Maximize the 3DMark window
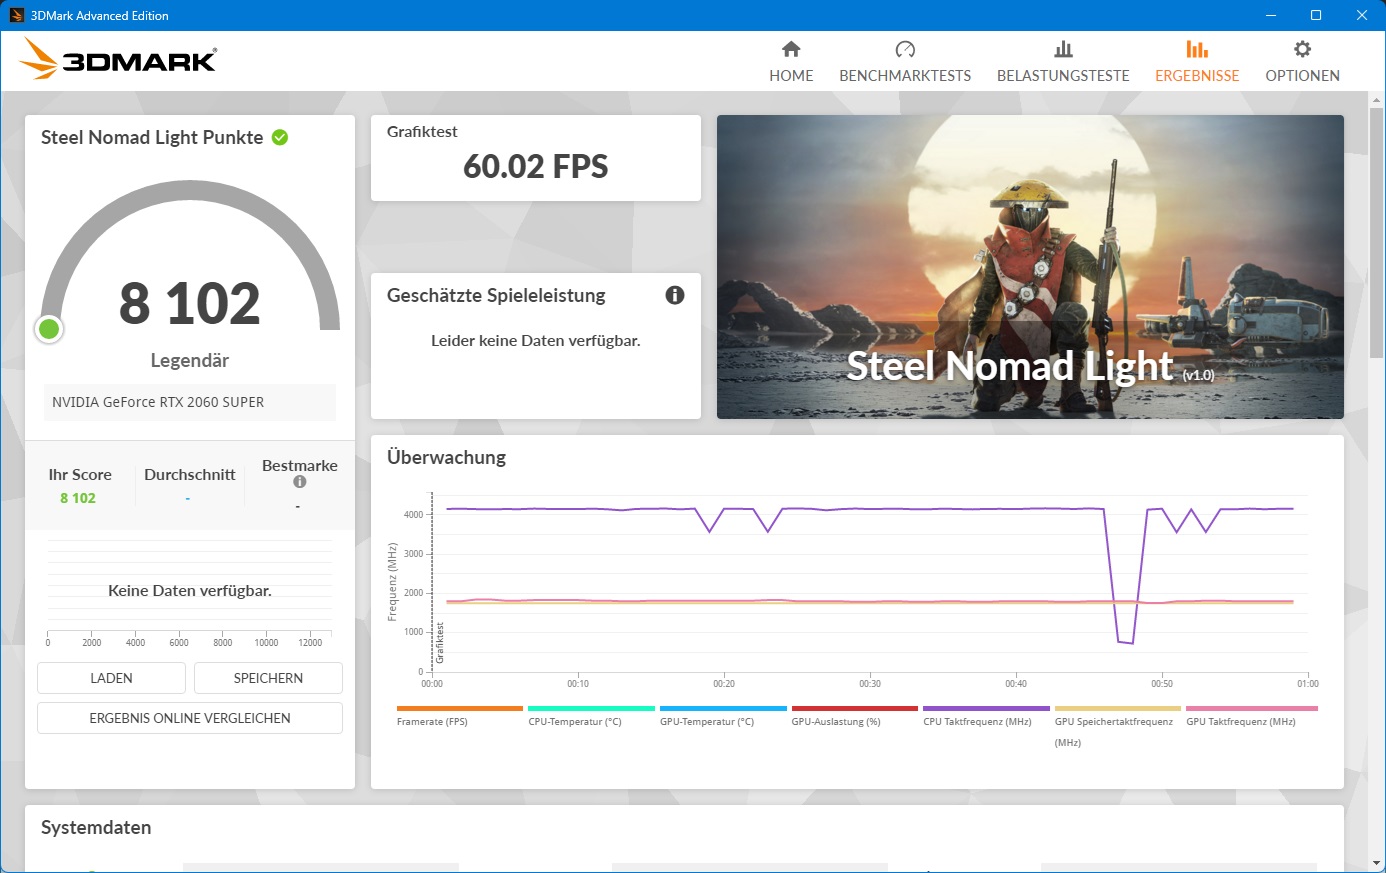This screenshot has height=873, width=1386. pyautogui.click(x=1316, y=15)
